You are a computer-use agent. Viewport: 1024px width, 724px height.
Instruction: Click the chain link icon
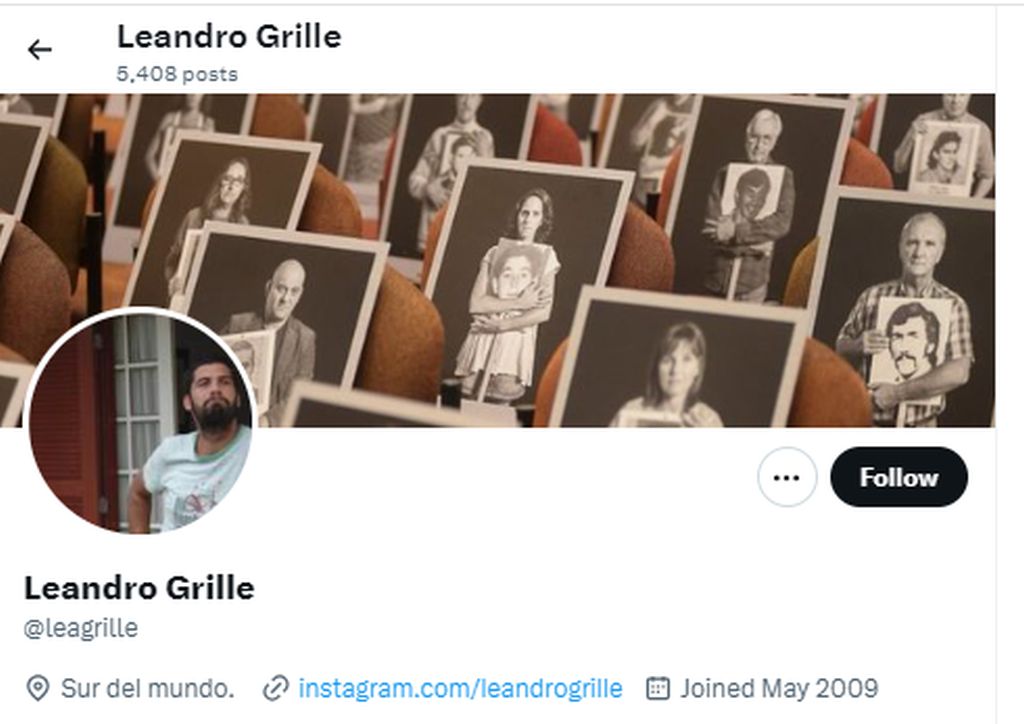point(276,689)
